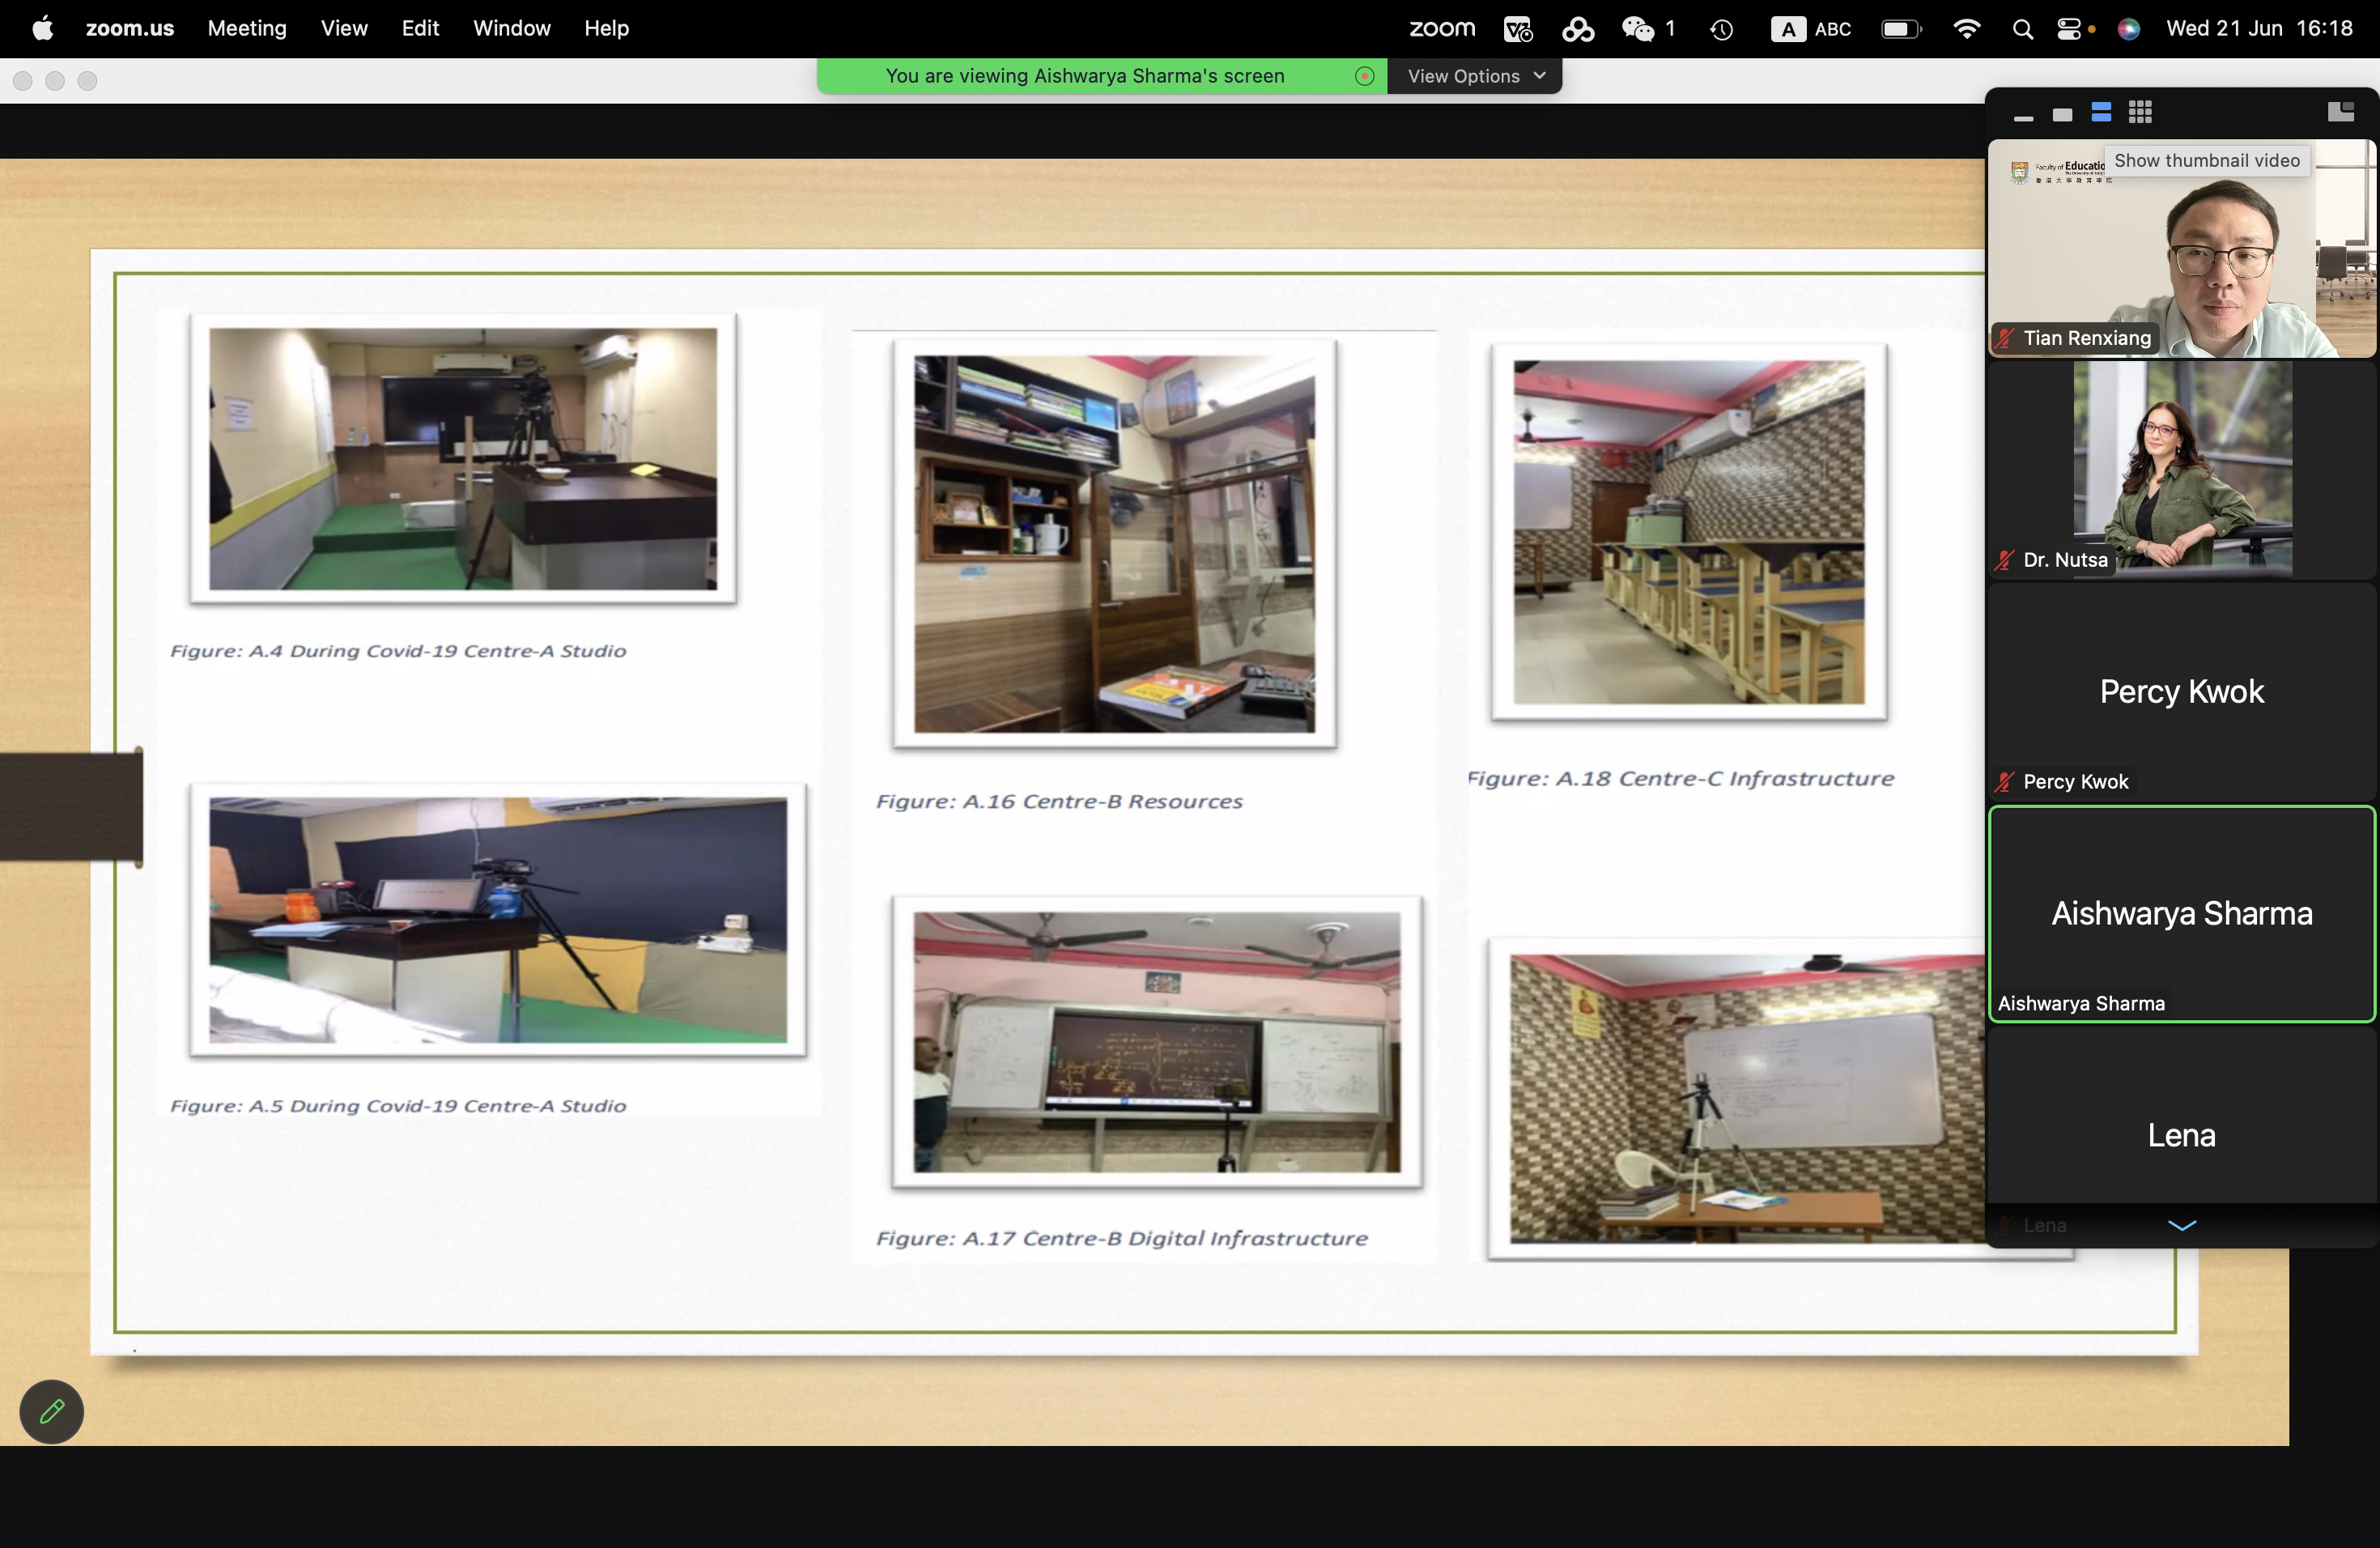Switch to grid gallery thumbnail view
This screenshot has height=1548, width=2380.
2140,113
